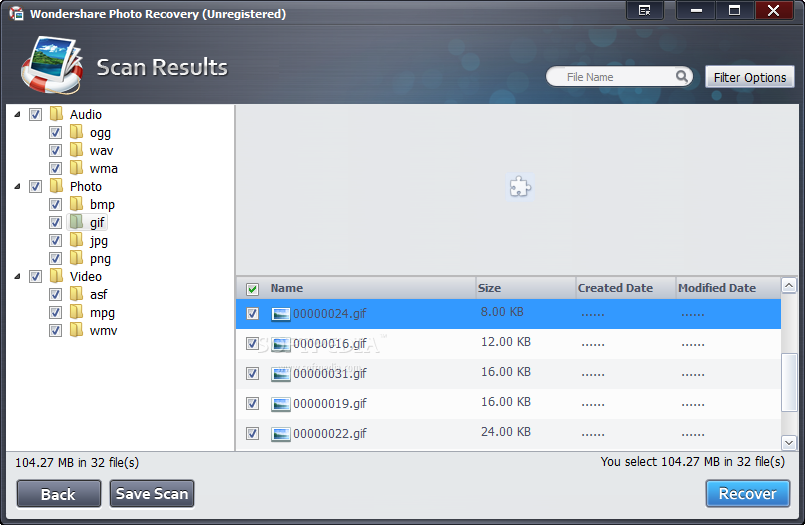Click the ogg folder icon
The image size is (805, 525).
(x=76, y=132)
